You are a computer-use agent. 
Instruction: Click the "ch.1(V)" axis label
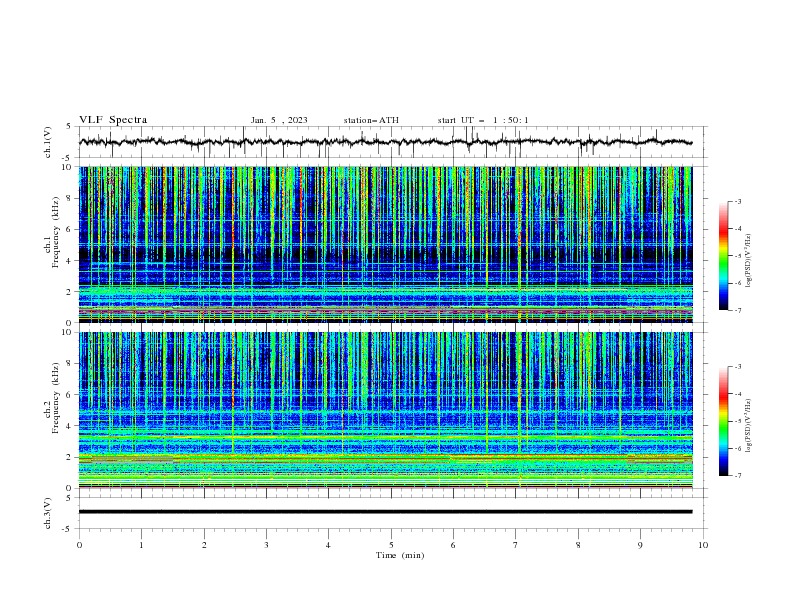[x=48, y=142]
